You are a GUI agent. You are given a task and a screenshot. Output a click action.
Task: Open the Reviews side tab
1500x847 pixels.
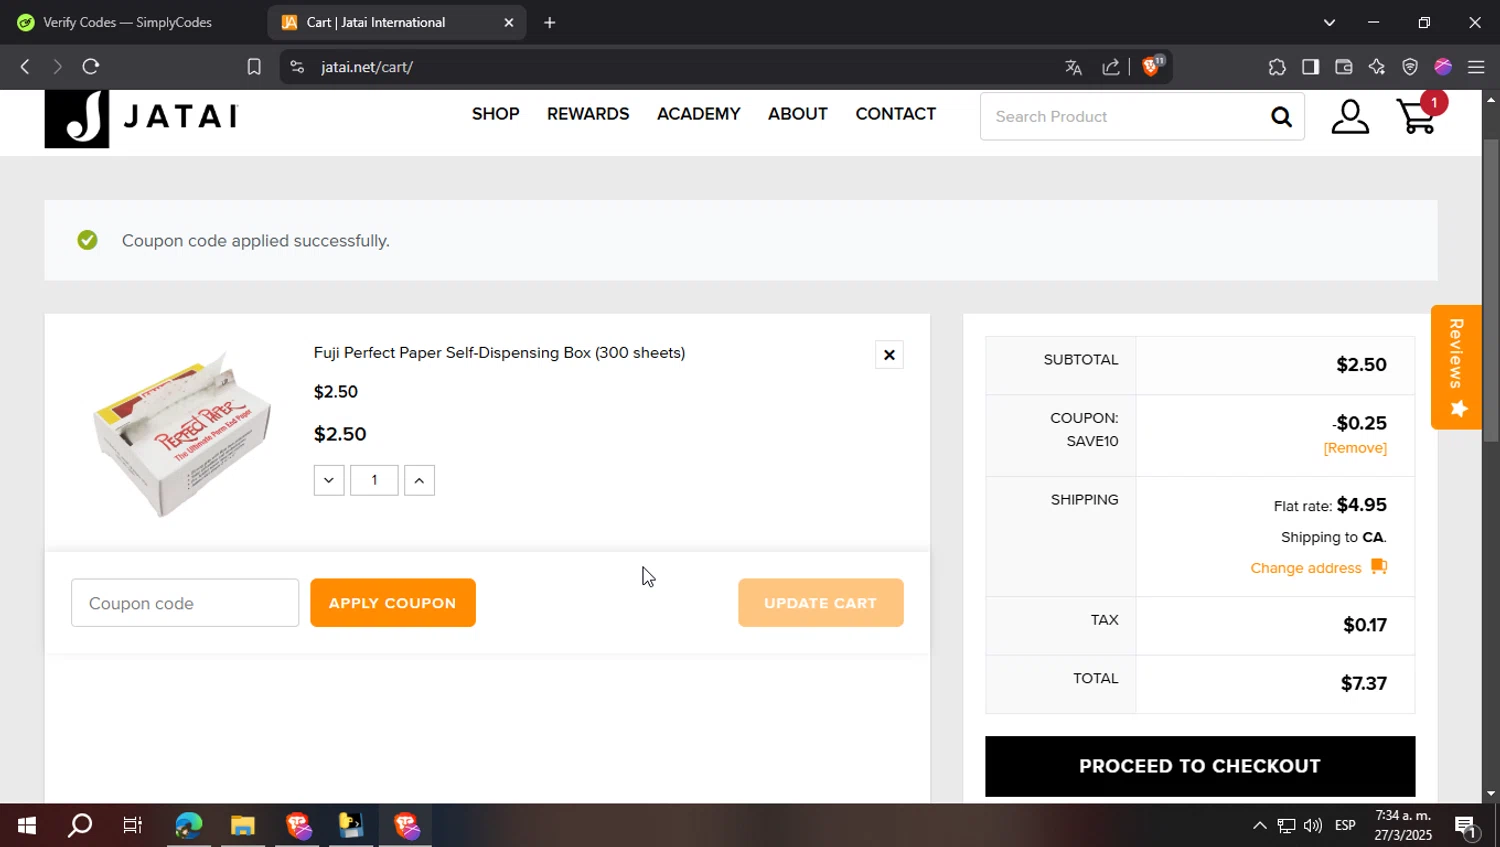click(1456, 367)
